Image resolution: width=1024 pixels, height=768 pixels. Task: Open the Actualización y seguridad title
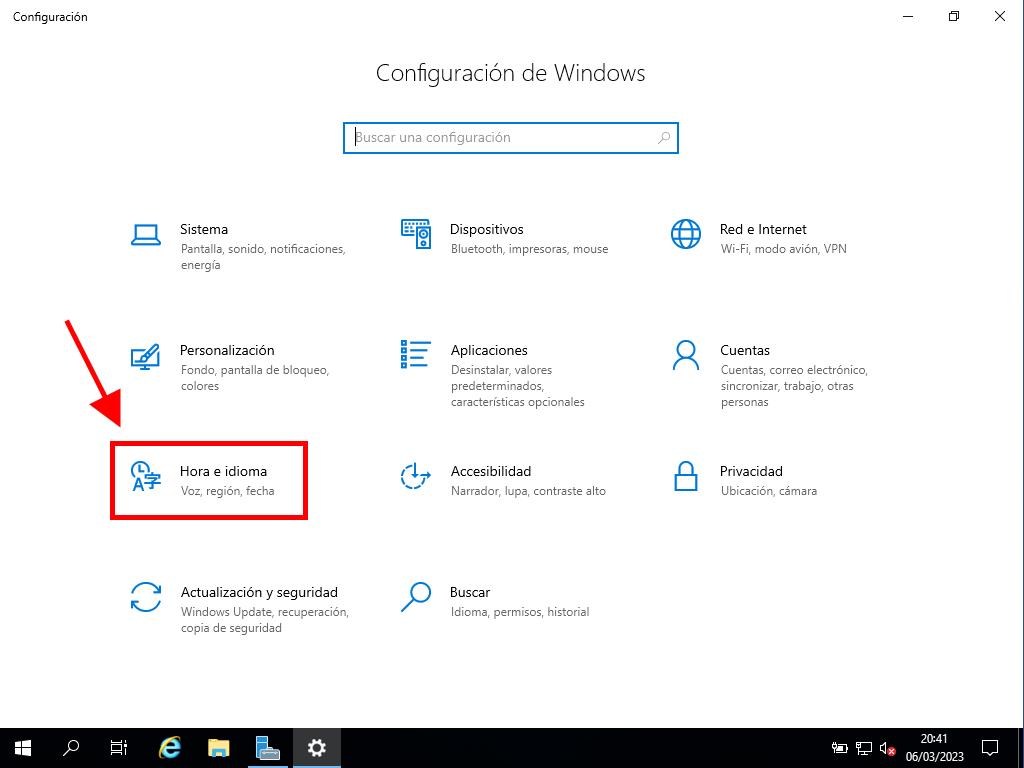coord(259,592)
